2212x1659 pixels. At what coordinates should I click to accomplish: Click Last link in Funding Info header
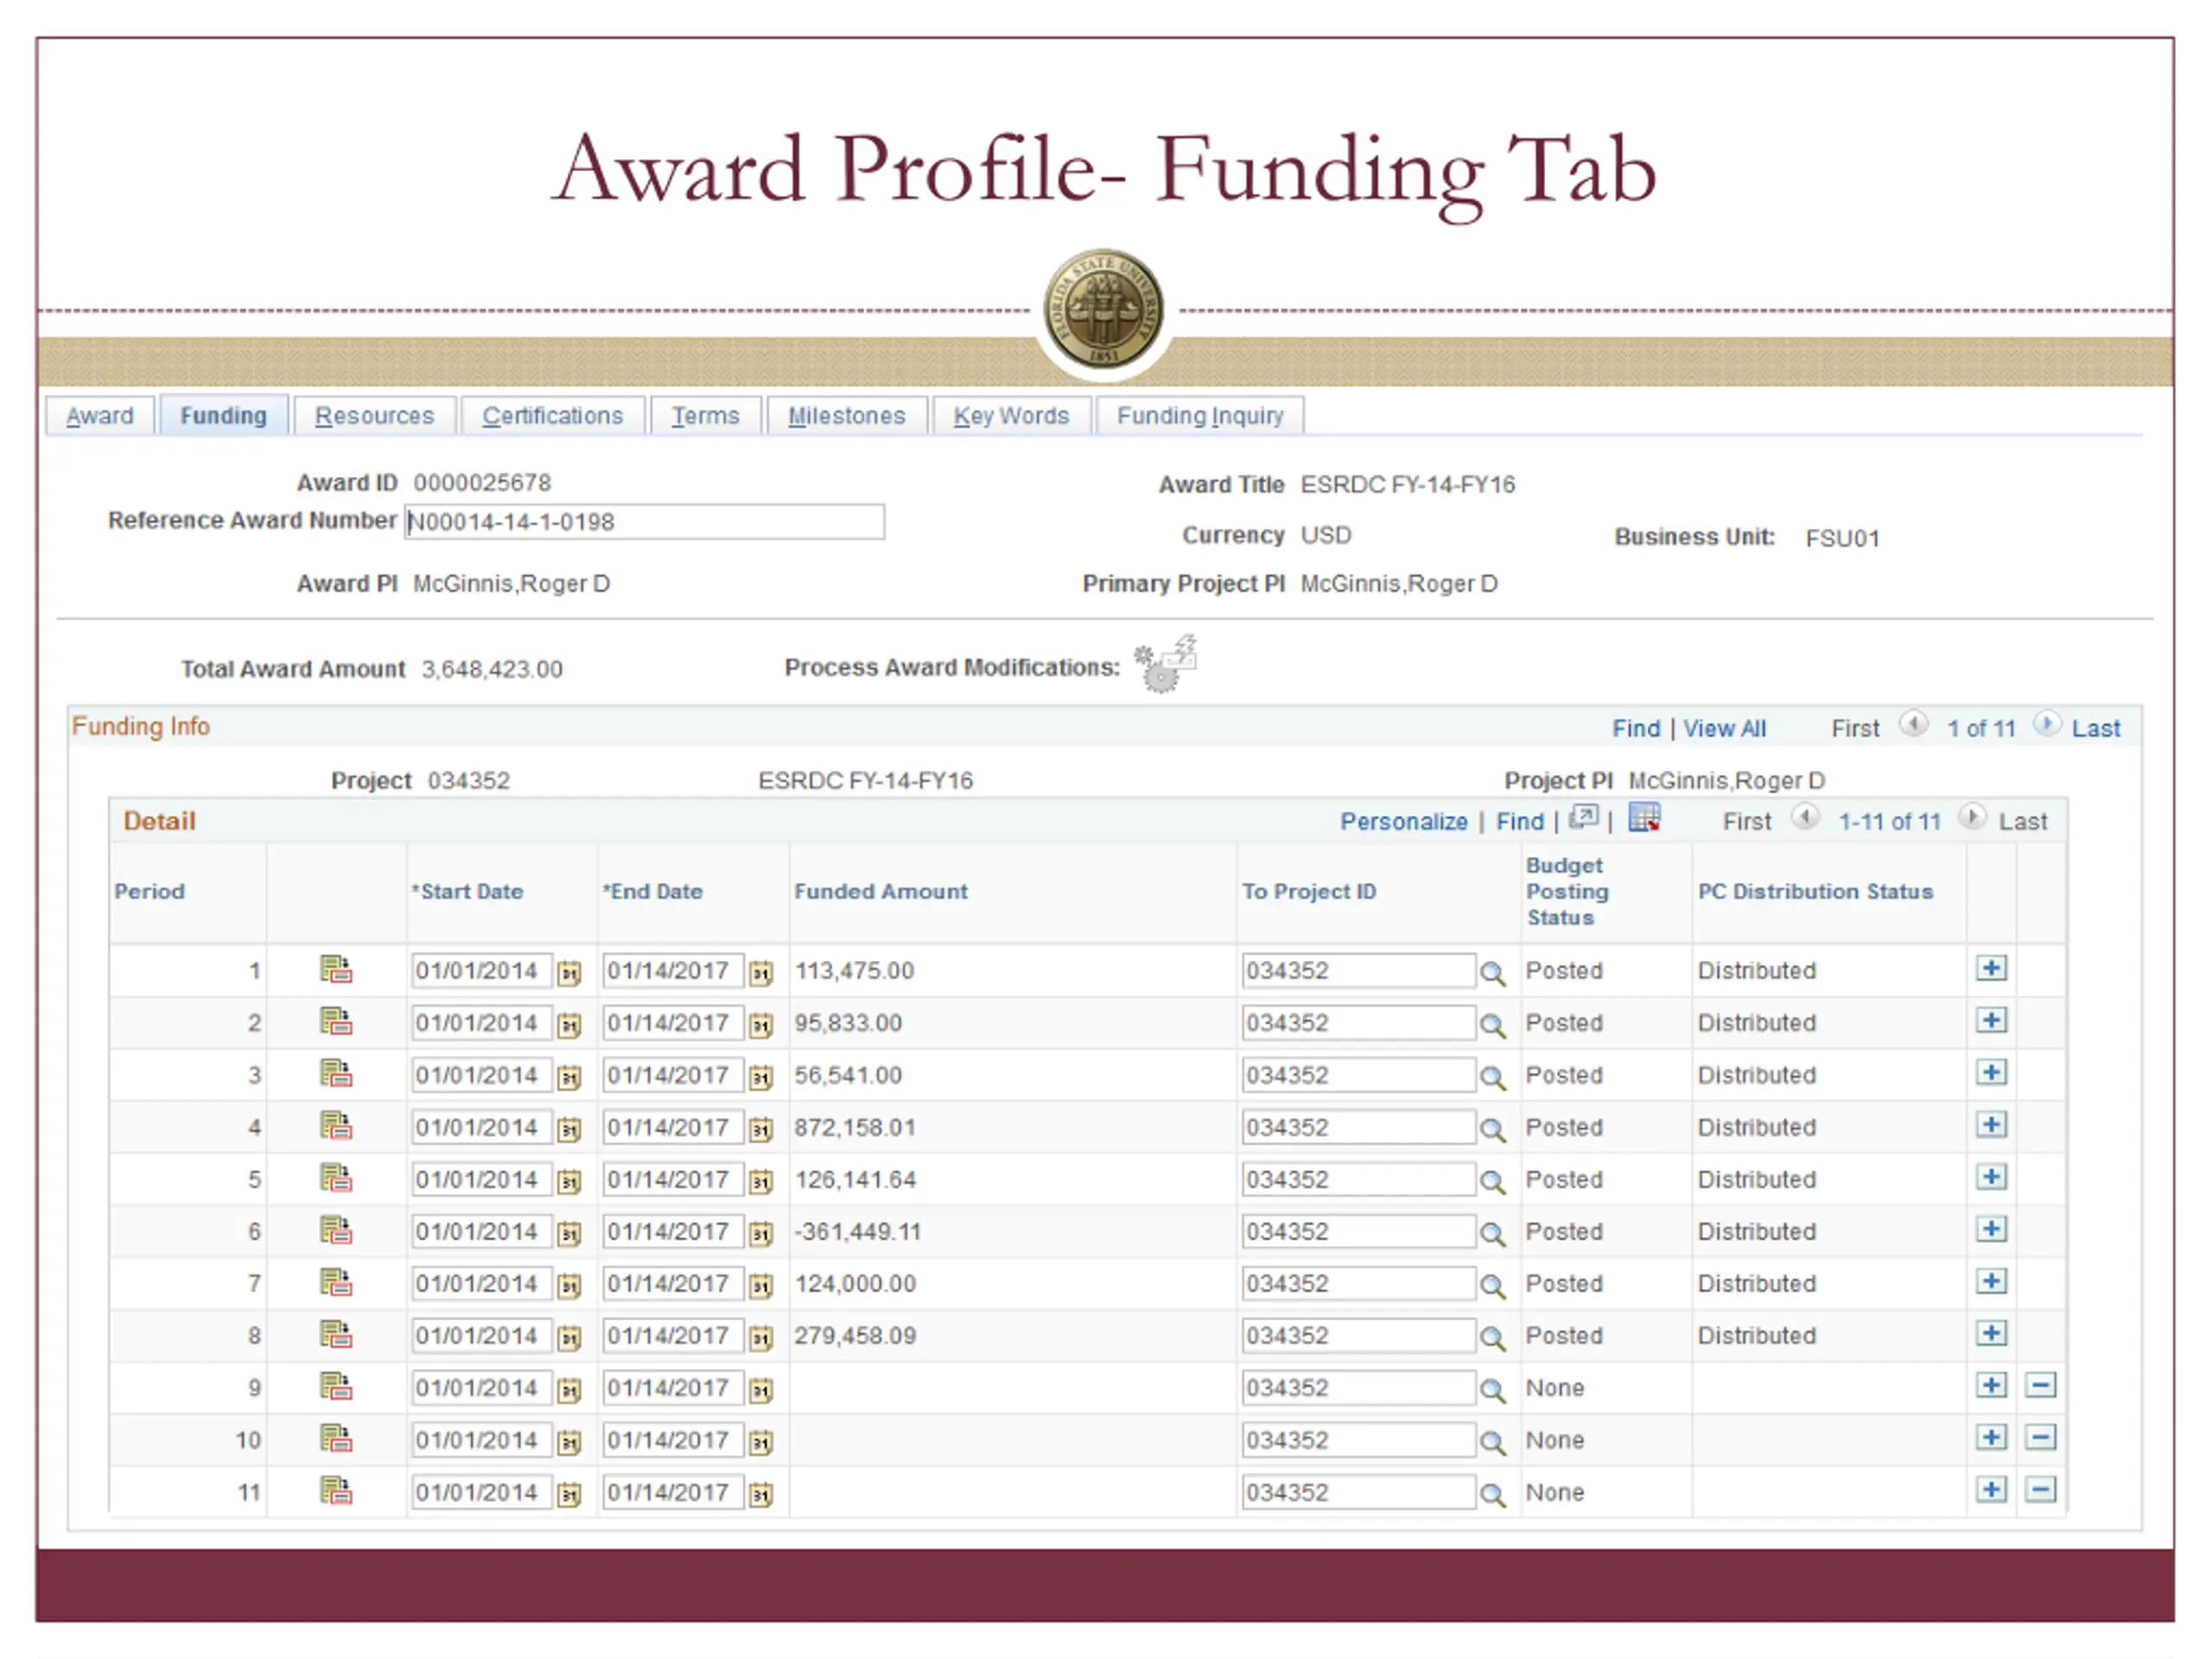[x=2096, y=728]
